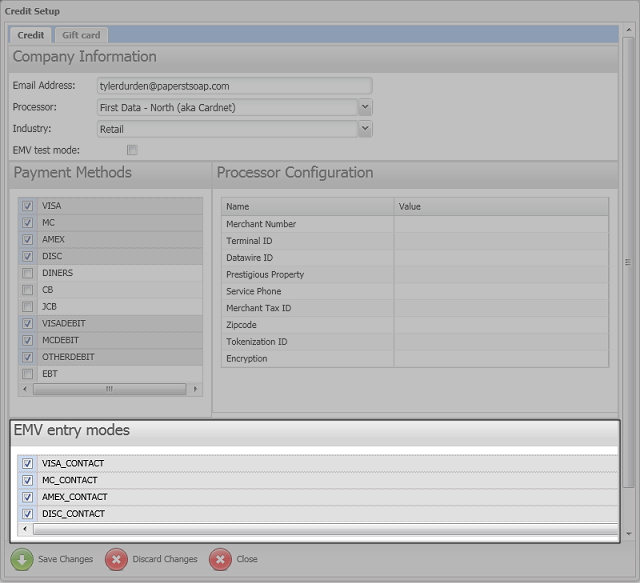Click the Save Changes button label
Viewport: 640px width, 583px height.
click(x=65, y=559)
